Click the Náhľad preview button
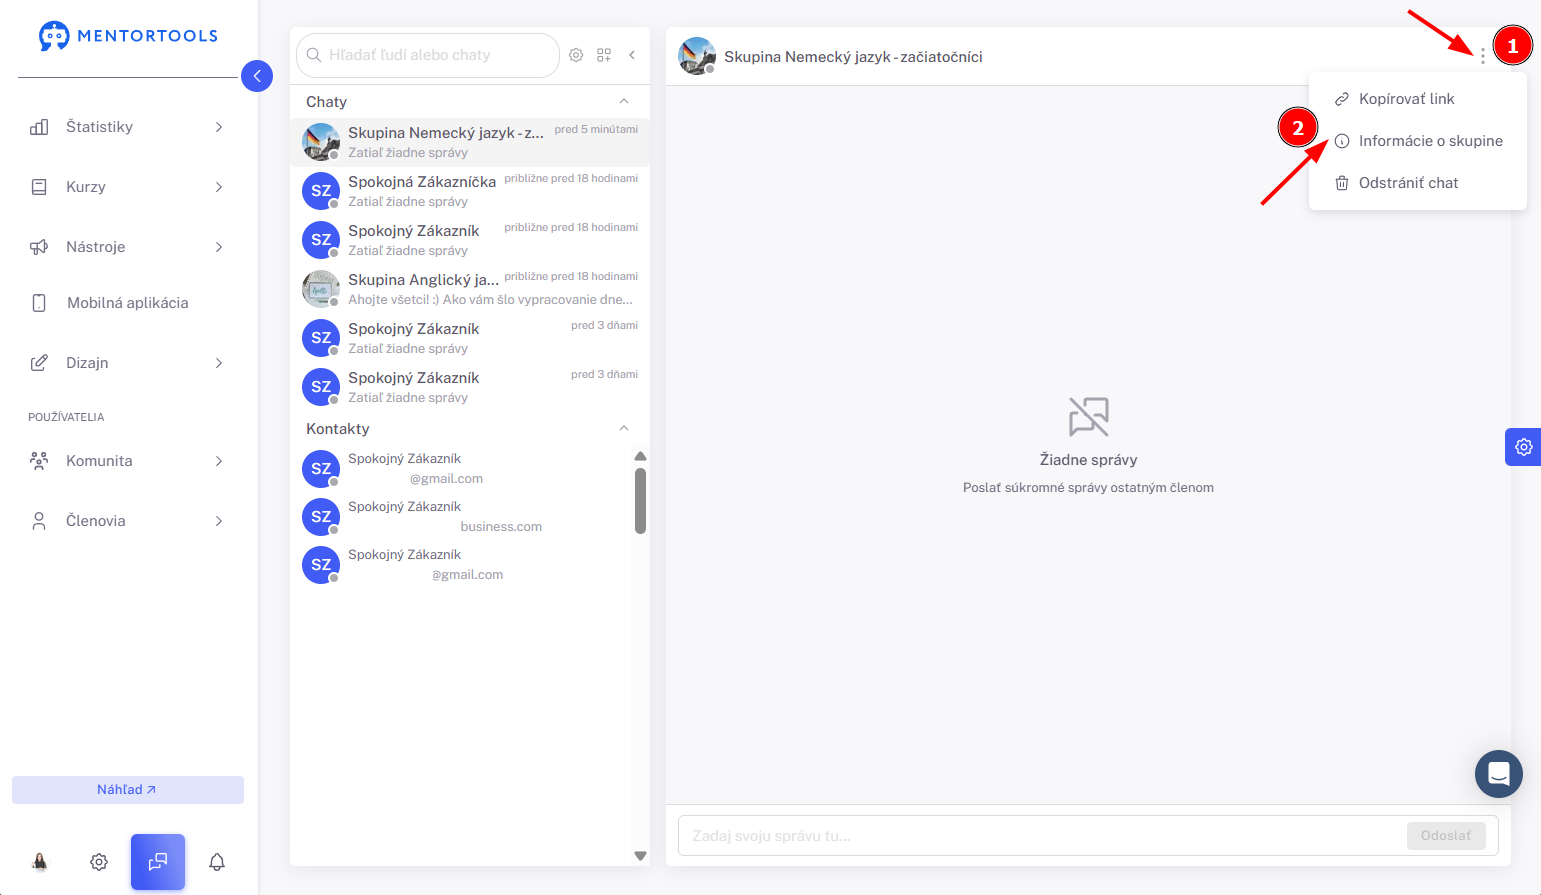 pyautogui.click(x=128, y=790)
